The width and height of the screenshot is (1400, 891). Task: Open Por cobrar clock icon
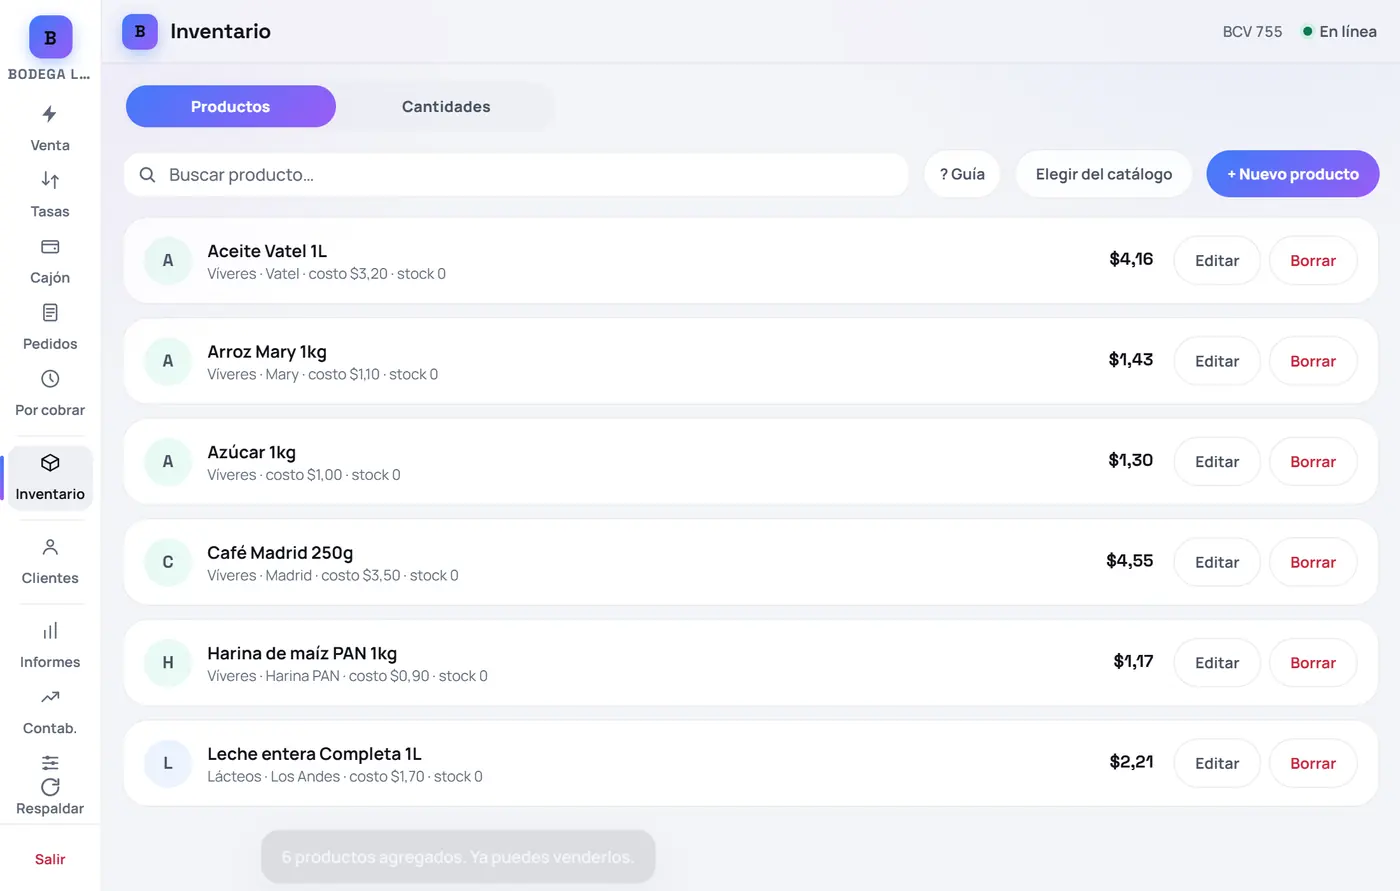pos(50,379)
